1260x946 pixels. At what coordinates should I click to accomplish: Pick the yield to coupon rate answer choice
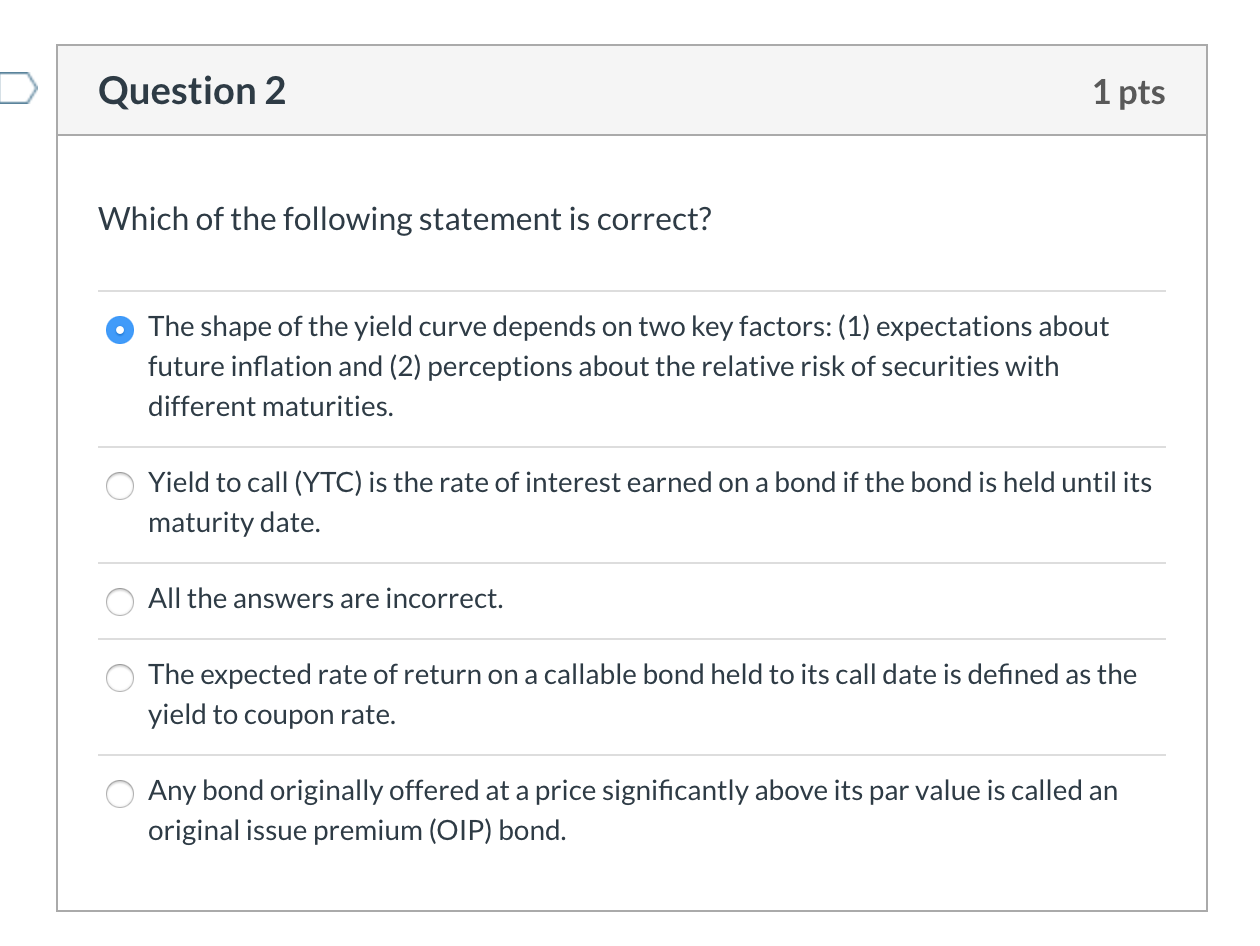click(x=119, y=678)
